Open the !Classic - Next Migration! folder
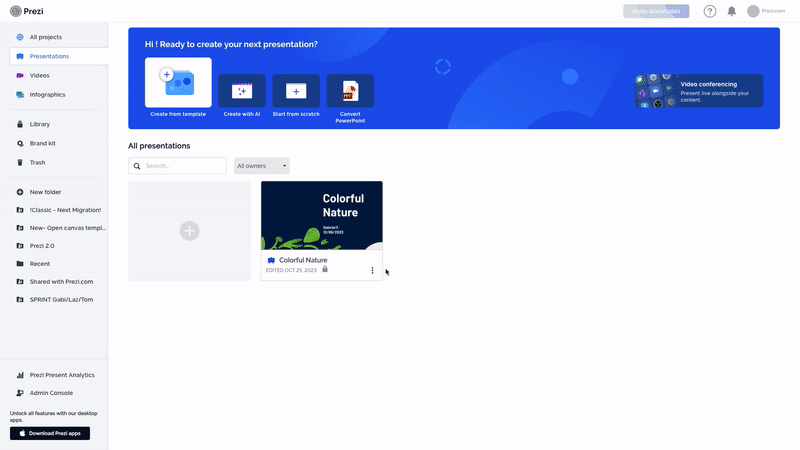This screenshot has width=800, height=450. point(65,210)
